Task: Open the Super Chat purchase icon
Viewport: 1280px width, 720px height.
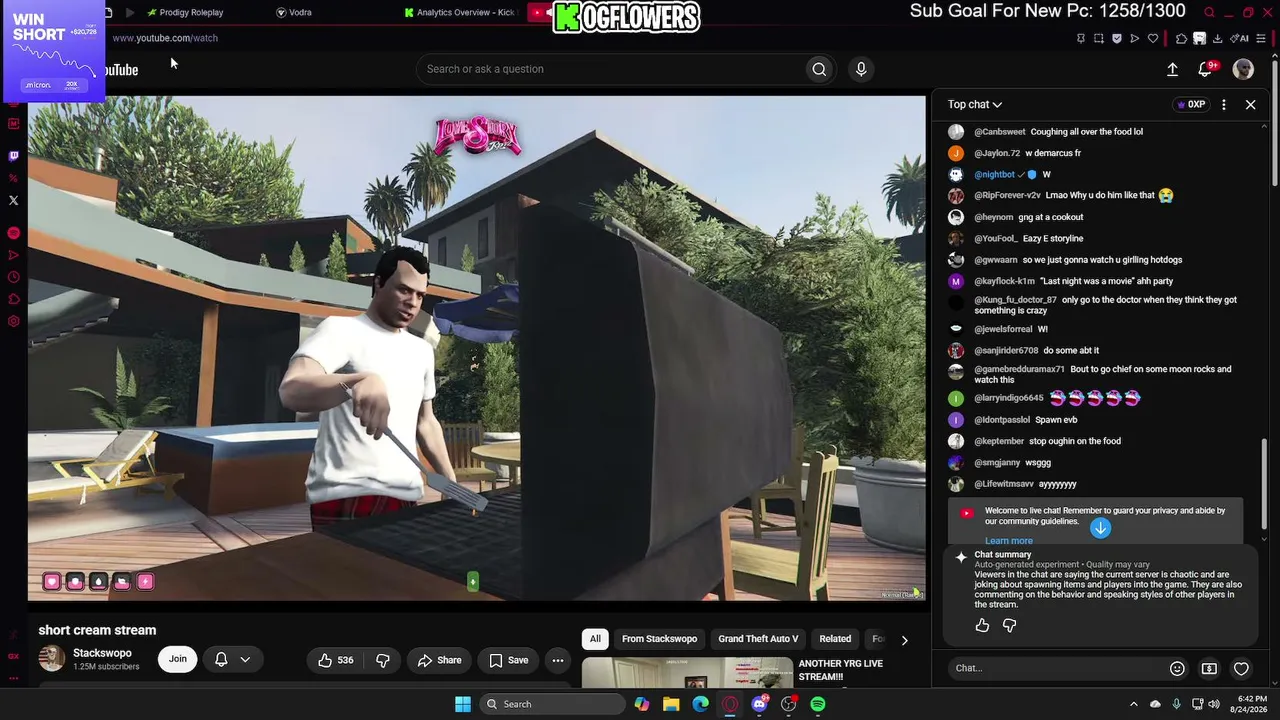Action: tap(1209, 668)
